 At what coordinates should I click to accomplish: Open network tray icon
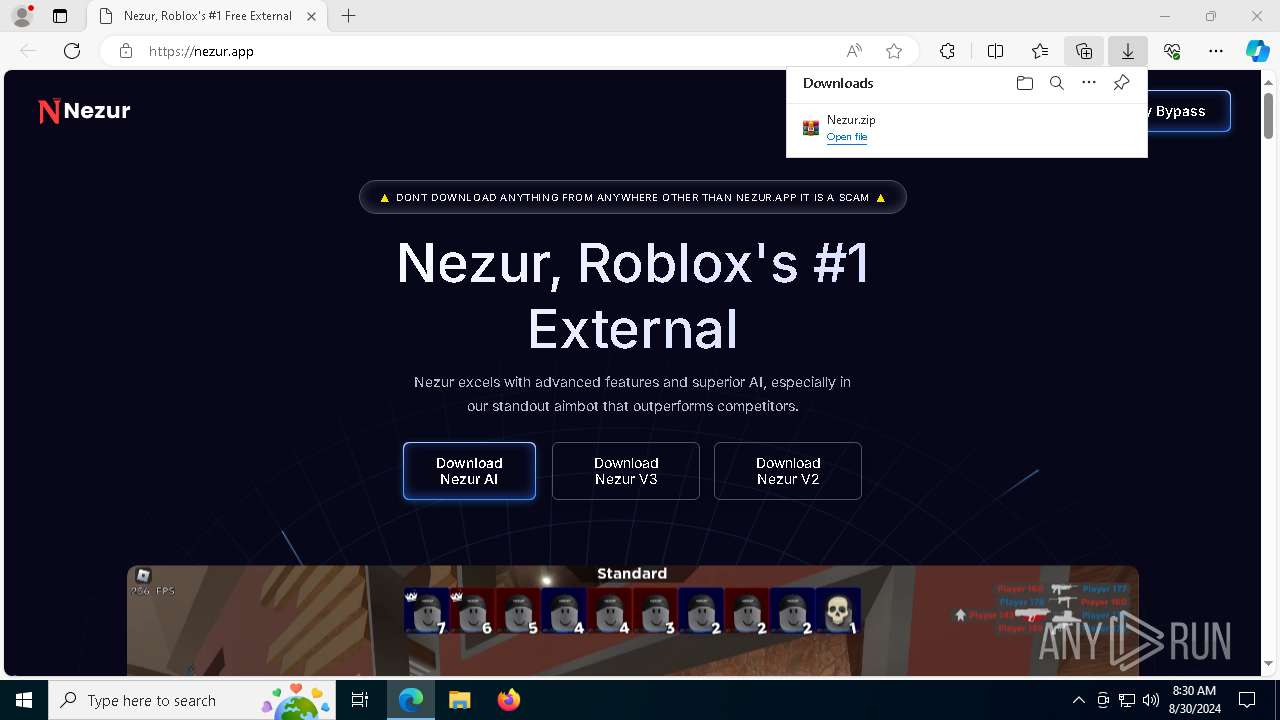click(1127, 700)
